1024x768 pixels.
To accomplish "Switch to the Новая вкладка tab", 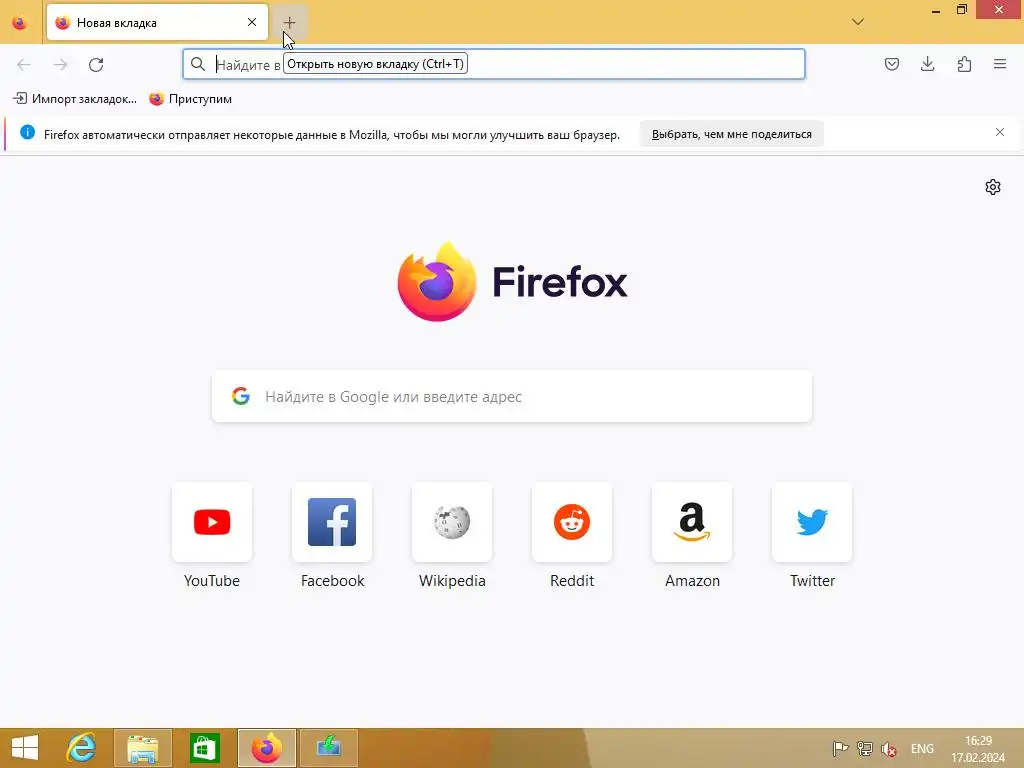I will tap(157, 23).
